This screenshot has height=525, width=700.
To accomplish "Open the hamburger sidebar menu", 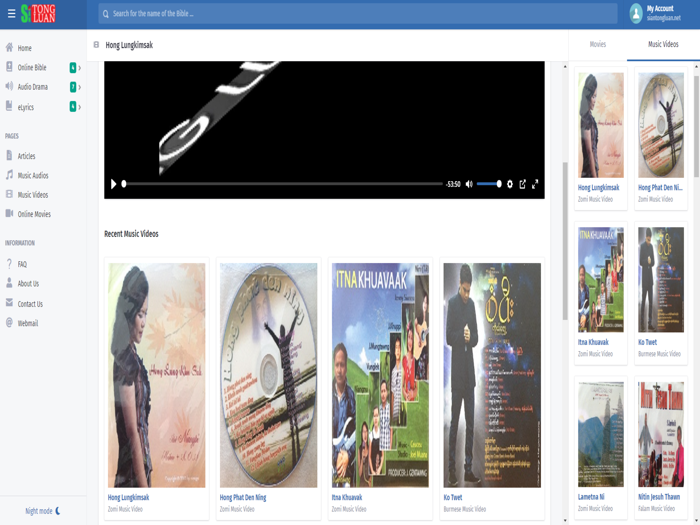I will pos(11,14).
